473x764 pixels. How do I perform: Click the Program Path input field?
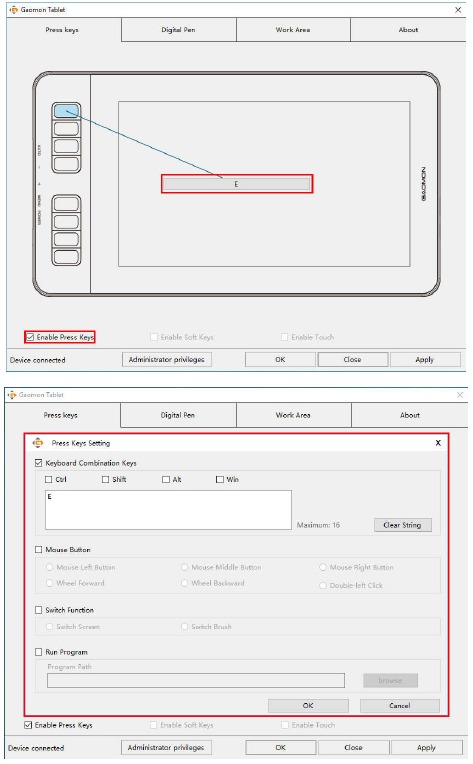(x=196, y=680)
